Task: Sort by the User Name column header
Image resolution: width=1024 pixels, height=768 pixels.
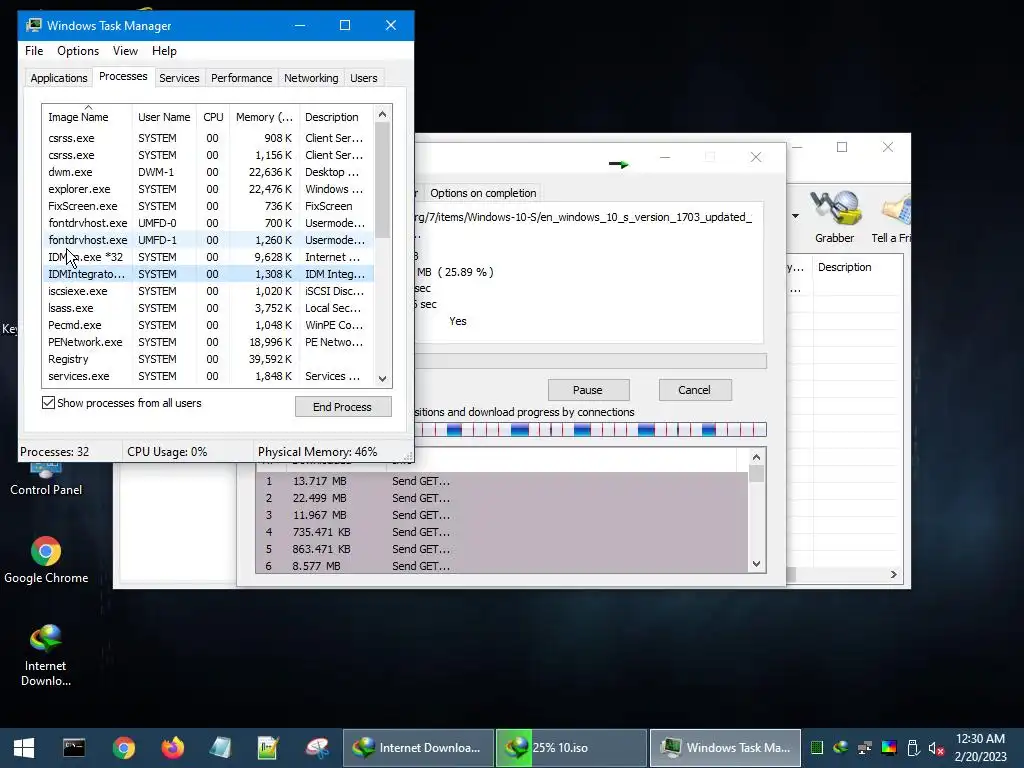Action: coord(164,117)
